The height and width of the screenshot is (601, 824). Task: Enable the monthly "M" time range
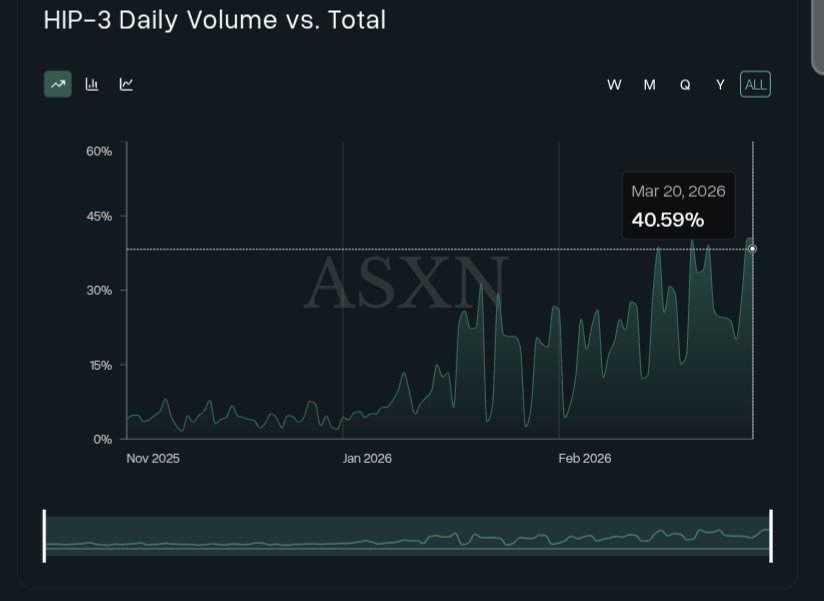tap(649, 85)
